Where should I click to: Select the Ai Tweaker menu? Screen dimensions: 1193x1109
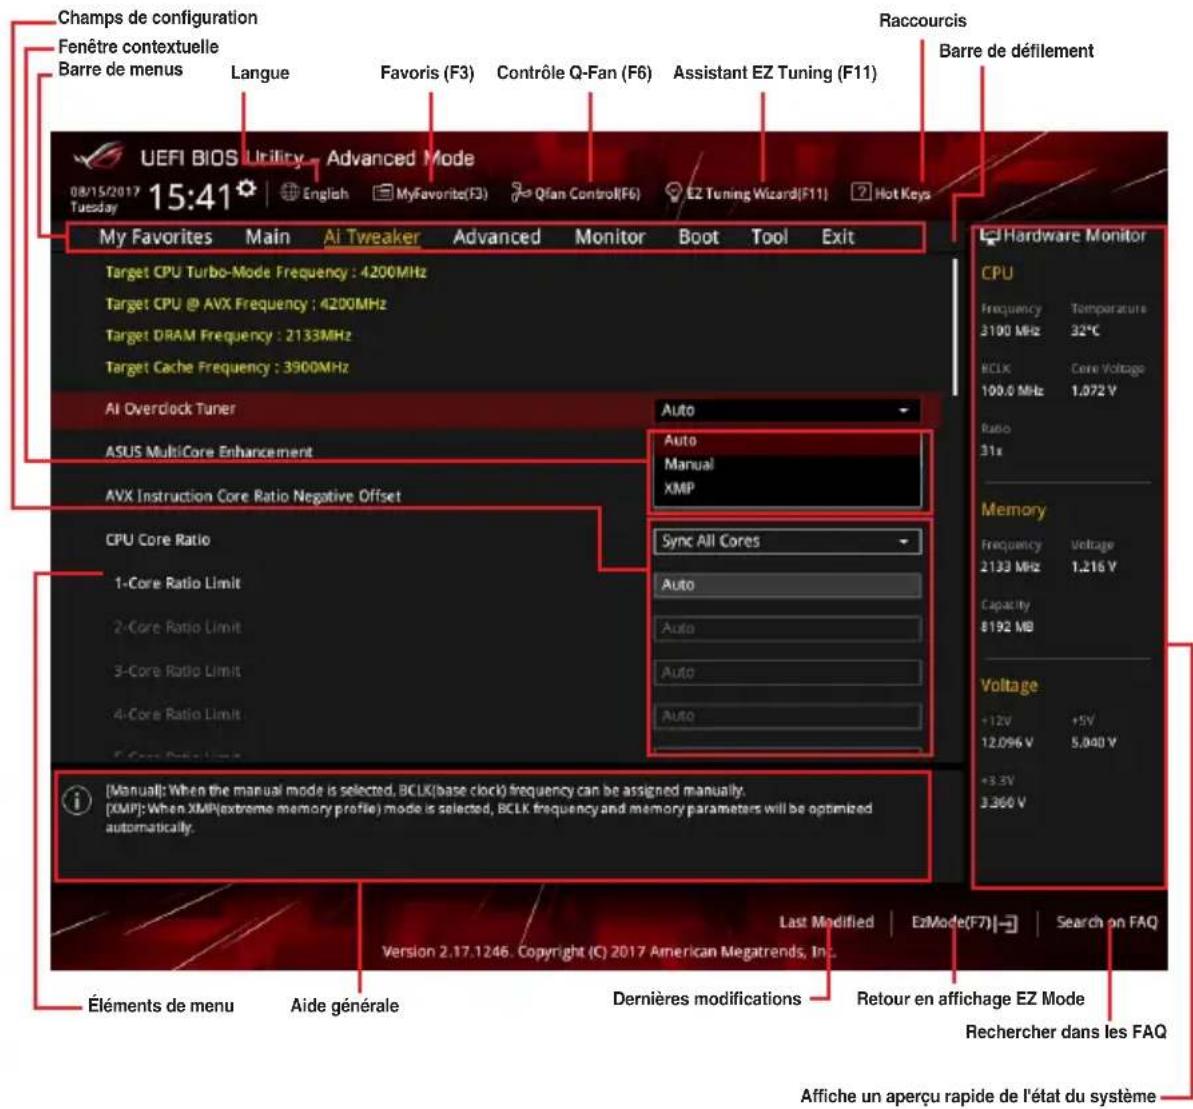click(371, 237)
